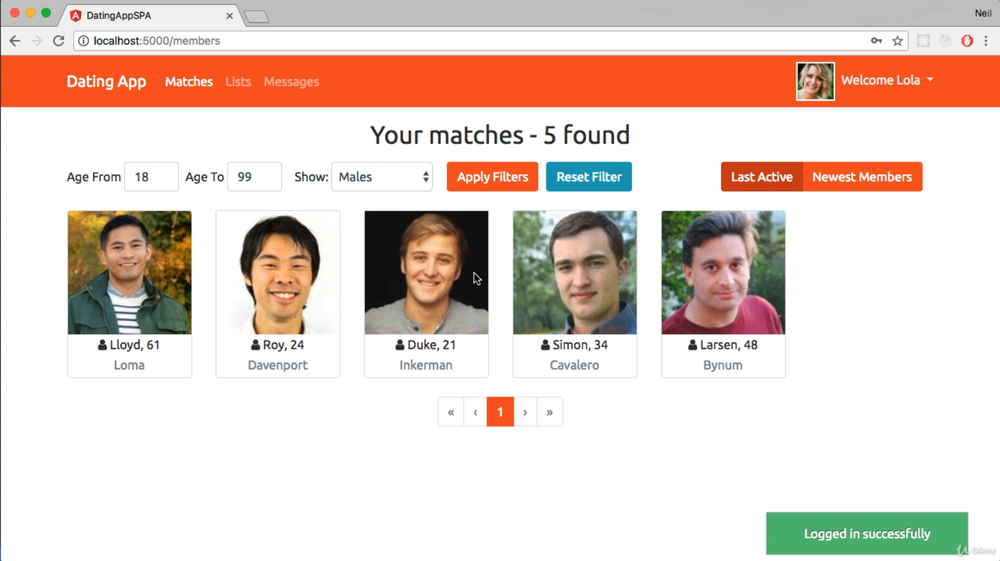Open the Show gender dropdown
The height and width of the screenshot is (561, 1000).
pyautogui.click(x=382, y=177)
